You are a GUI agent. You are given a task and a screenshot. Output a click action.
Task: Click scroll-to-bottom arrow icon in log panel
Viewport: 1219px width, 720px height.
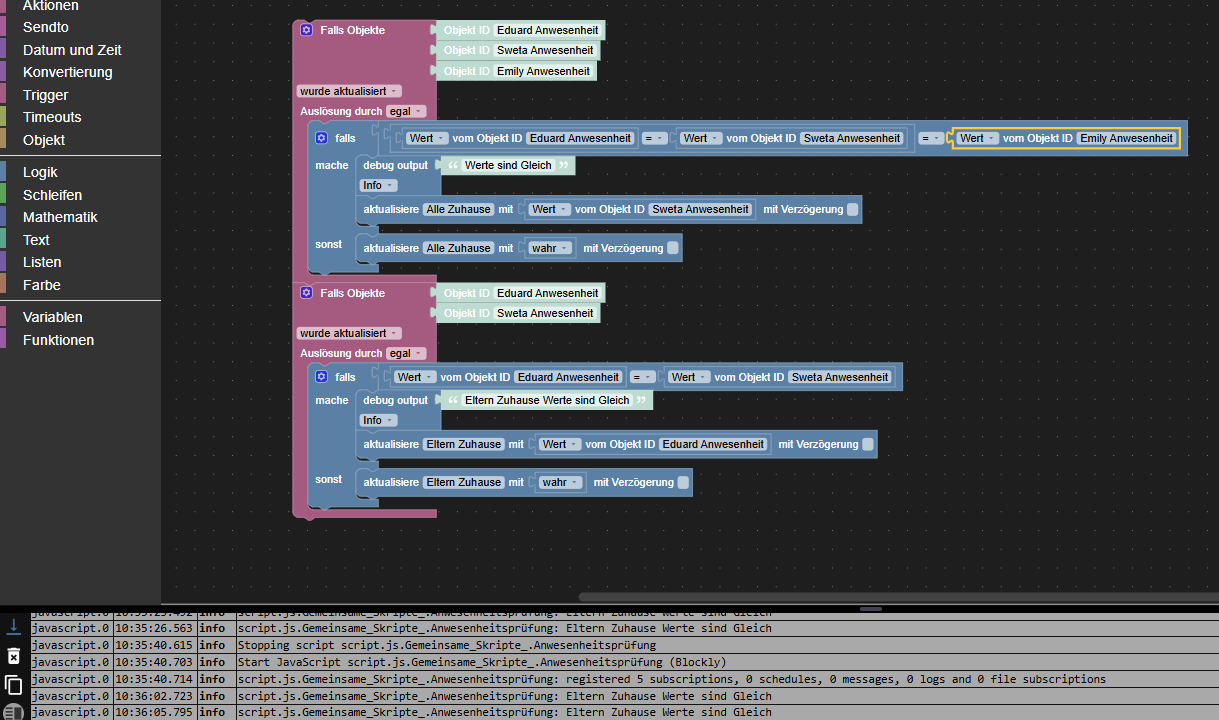[x=14, y=626]
